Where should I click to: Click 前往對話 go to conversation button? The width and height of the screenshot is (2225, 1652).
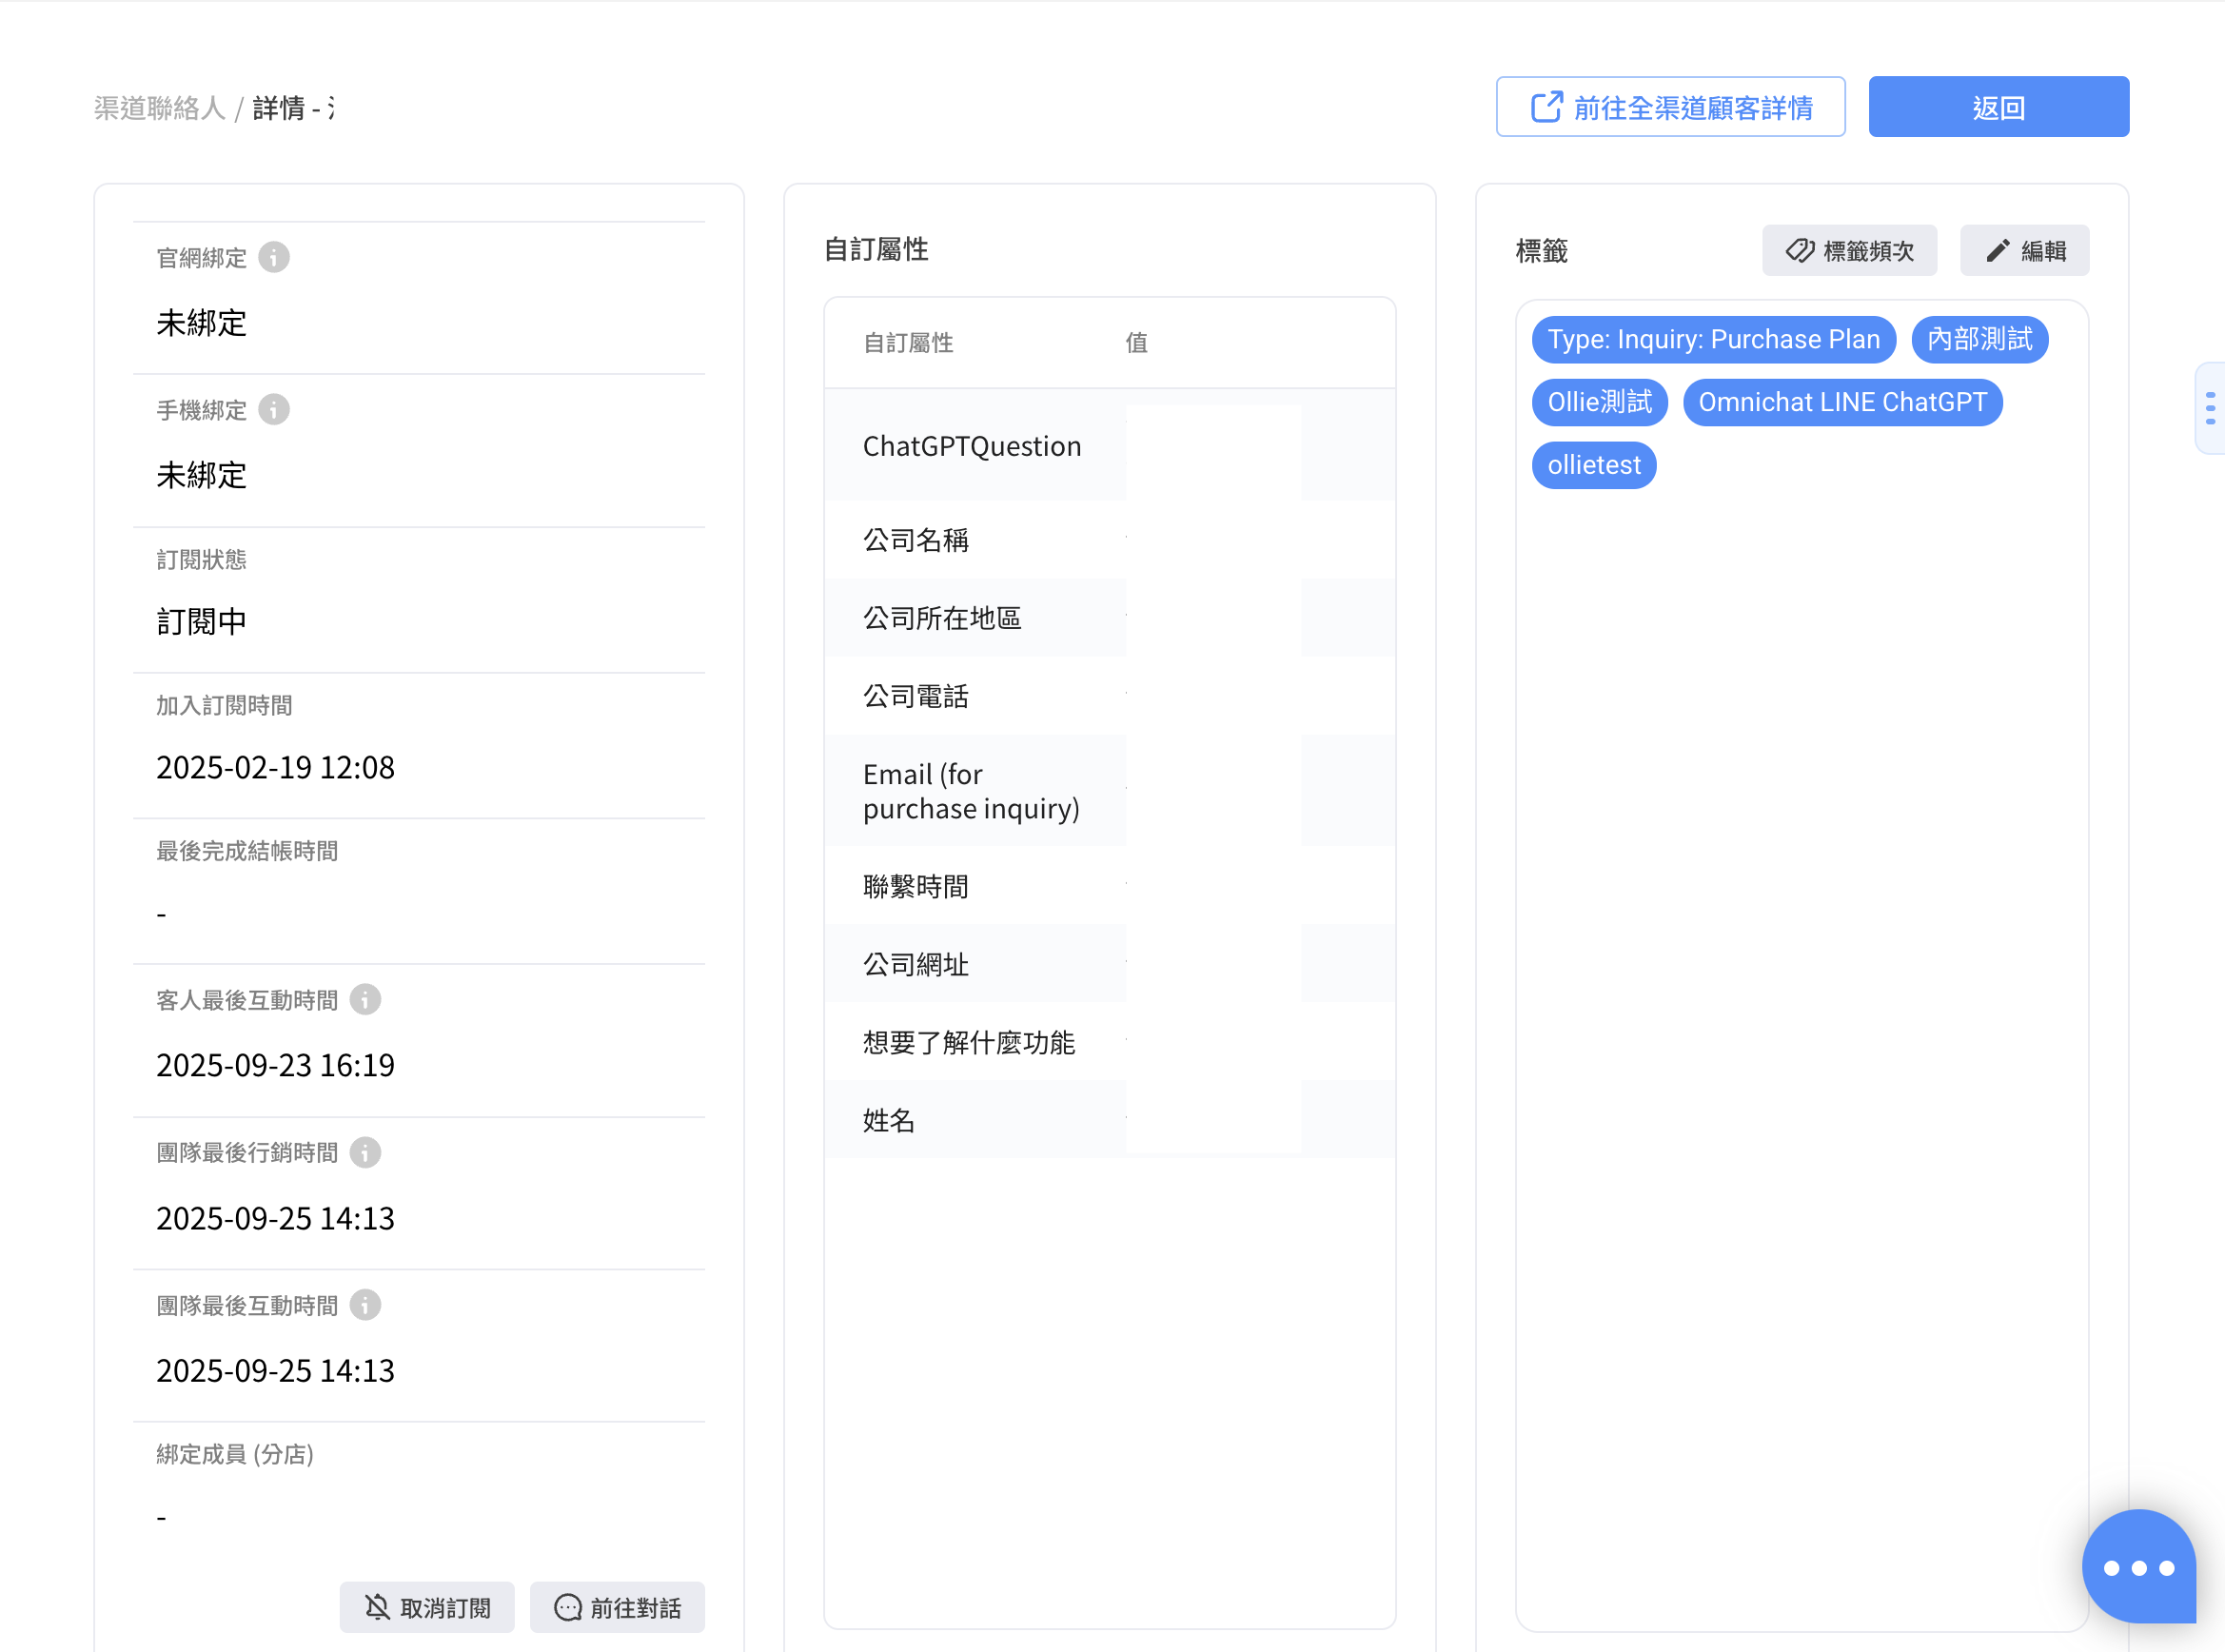[x=617, y=1607]
